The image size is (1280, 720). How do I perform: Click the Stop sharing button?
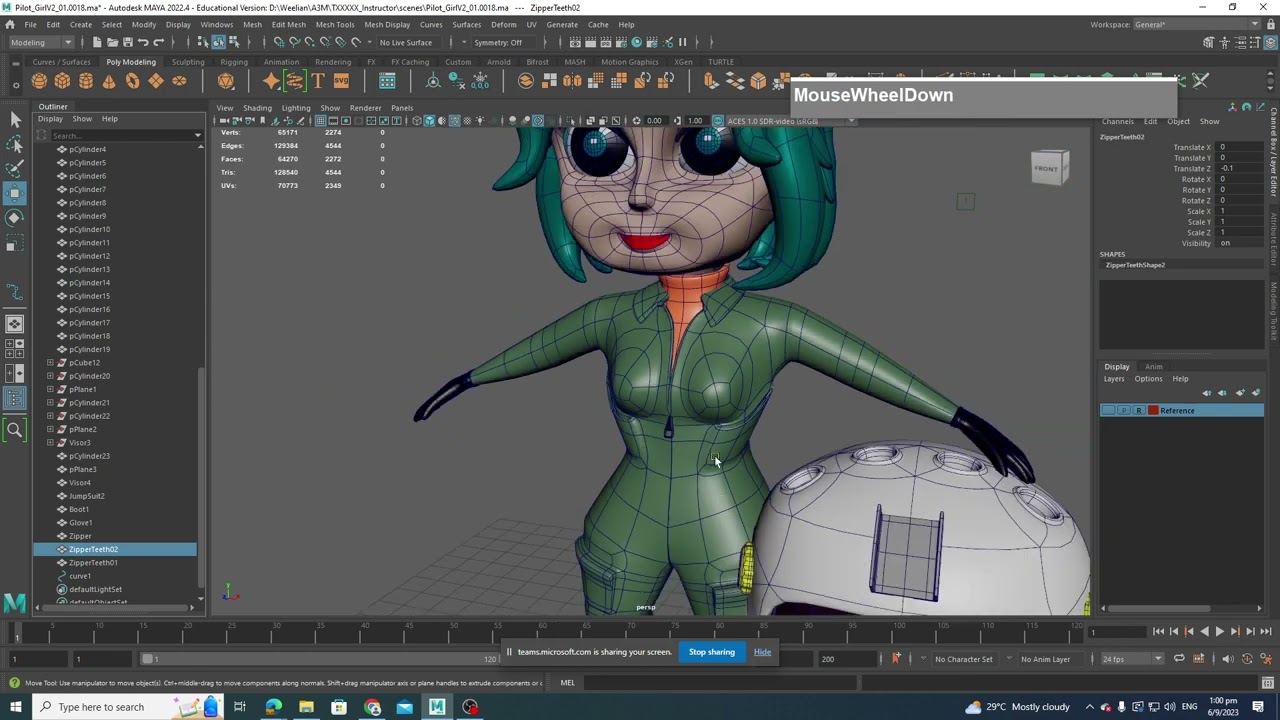(711, 652)
